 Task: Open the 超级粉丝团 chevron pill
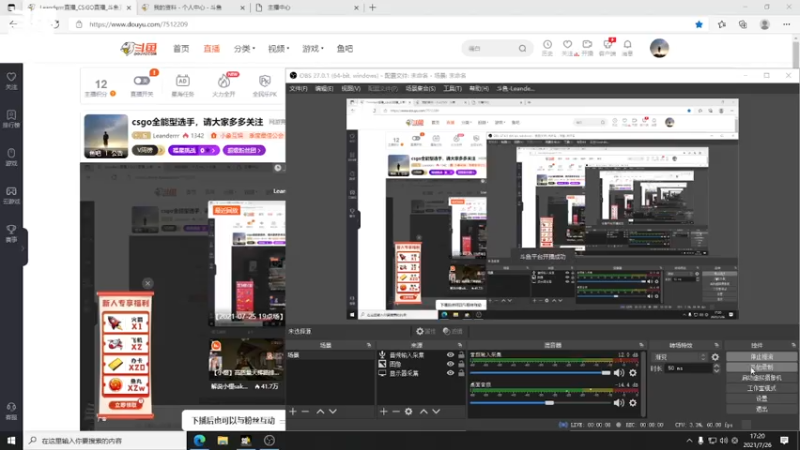(244, 151)
